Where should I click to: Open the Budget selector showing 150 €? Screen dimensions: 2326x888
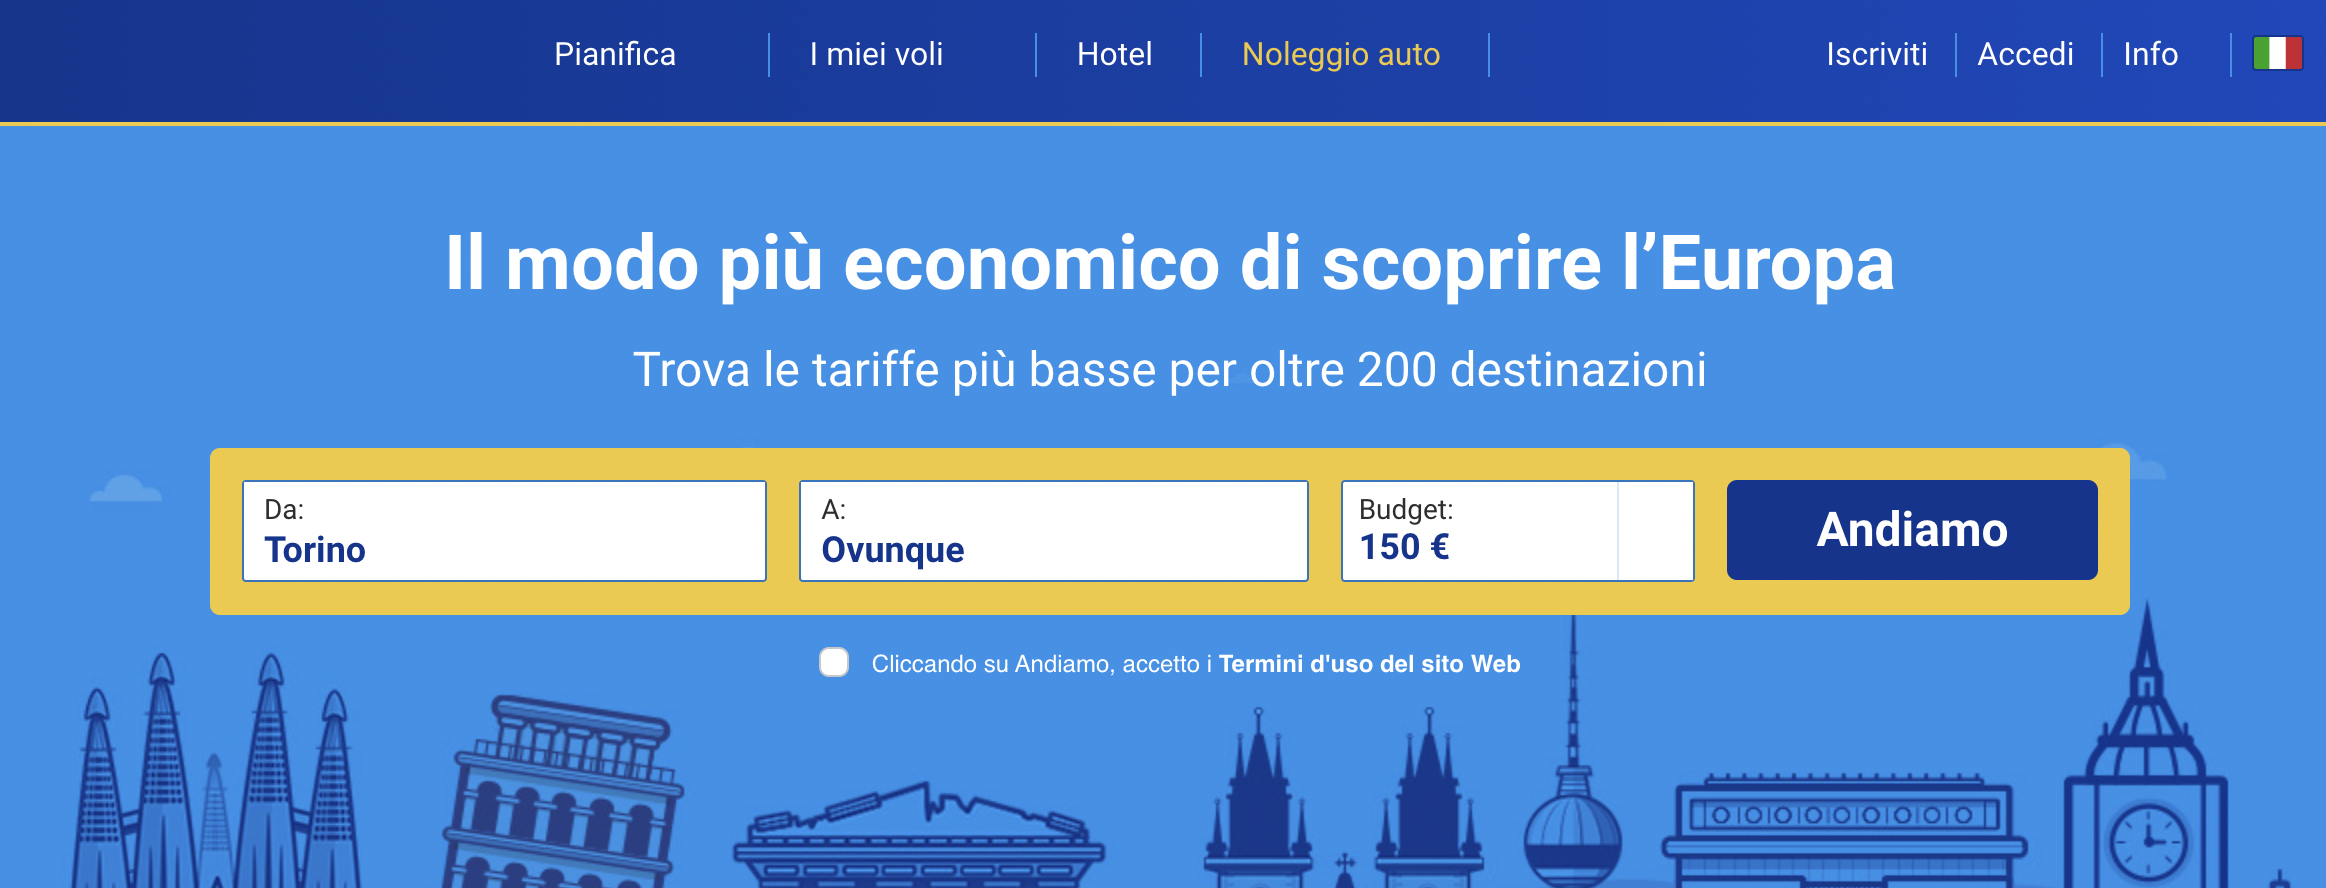tap(1479, 531)
